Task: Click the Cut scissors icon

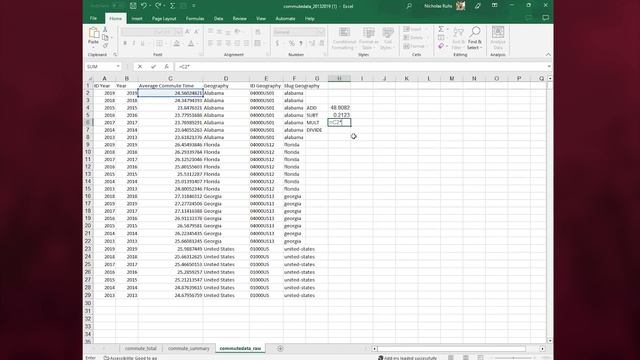Action: [x=105, y=30]
